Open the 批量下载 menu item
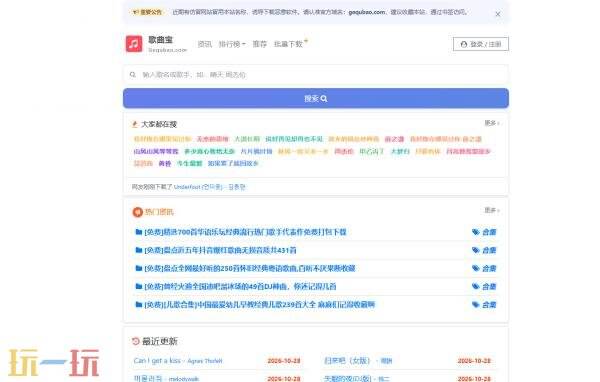This screenshot has height=382, width=600. click(289, 44)
